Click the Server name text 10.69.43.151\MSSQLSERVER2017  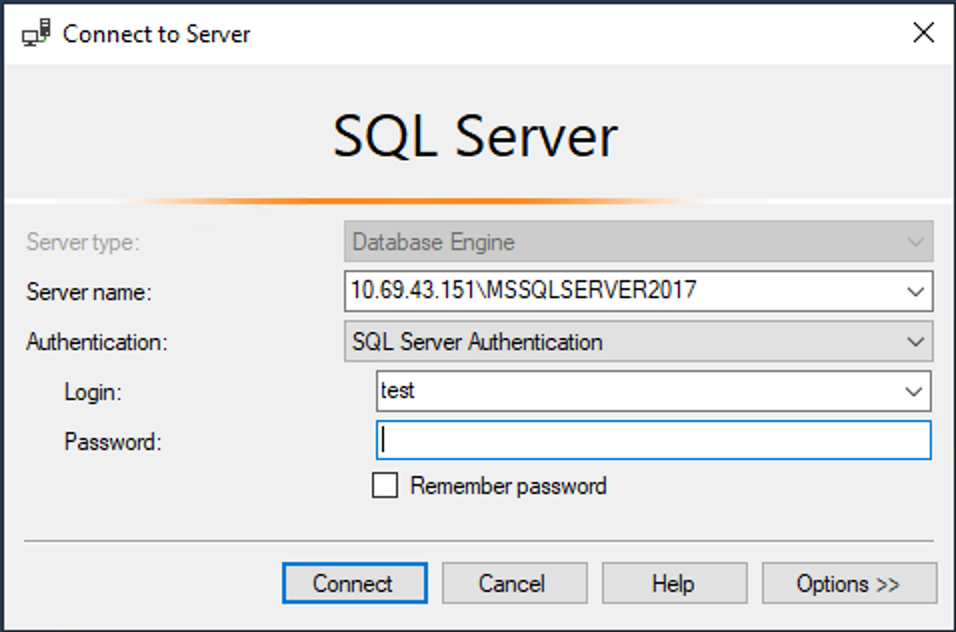point(524,291)
